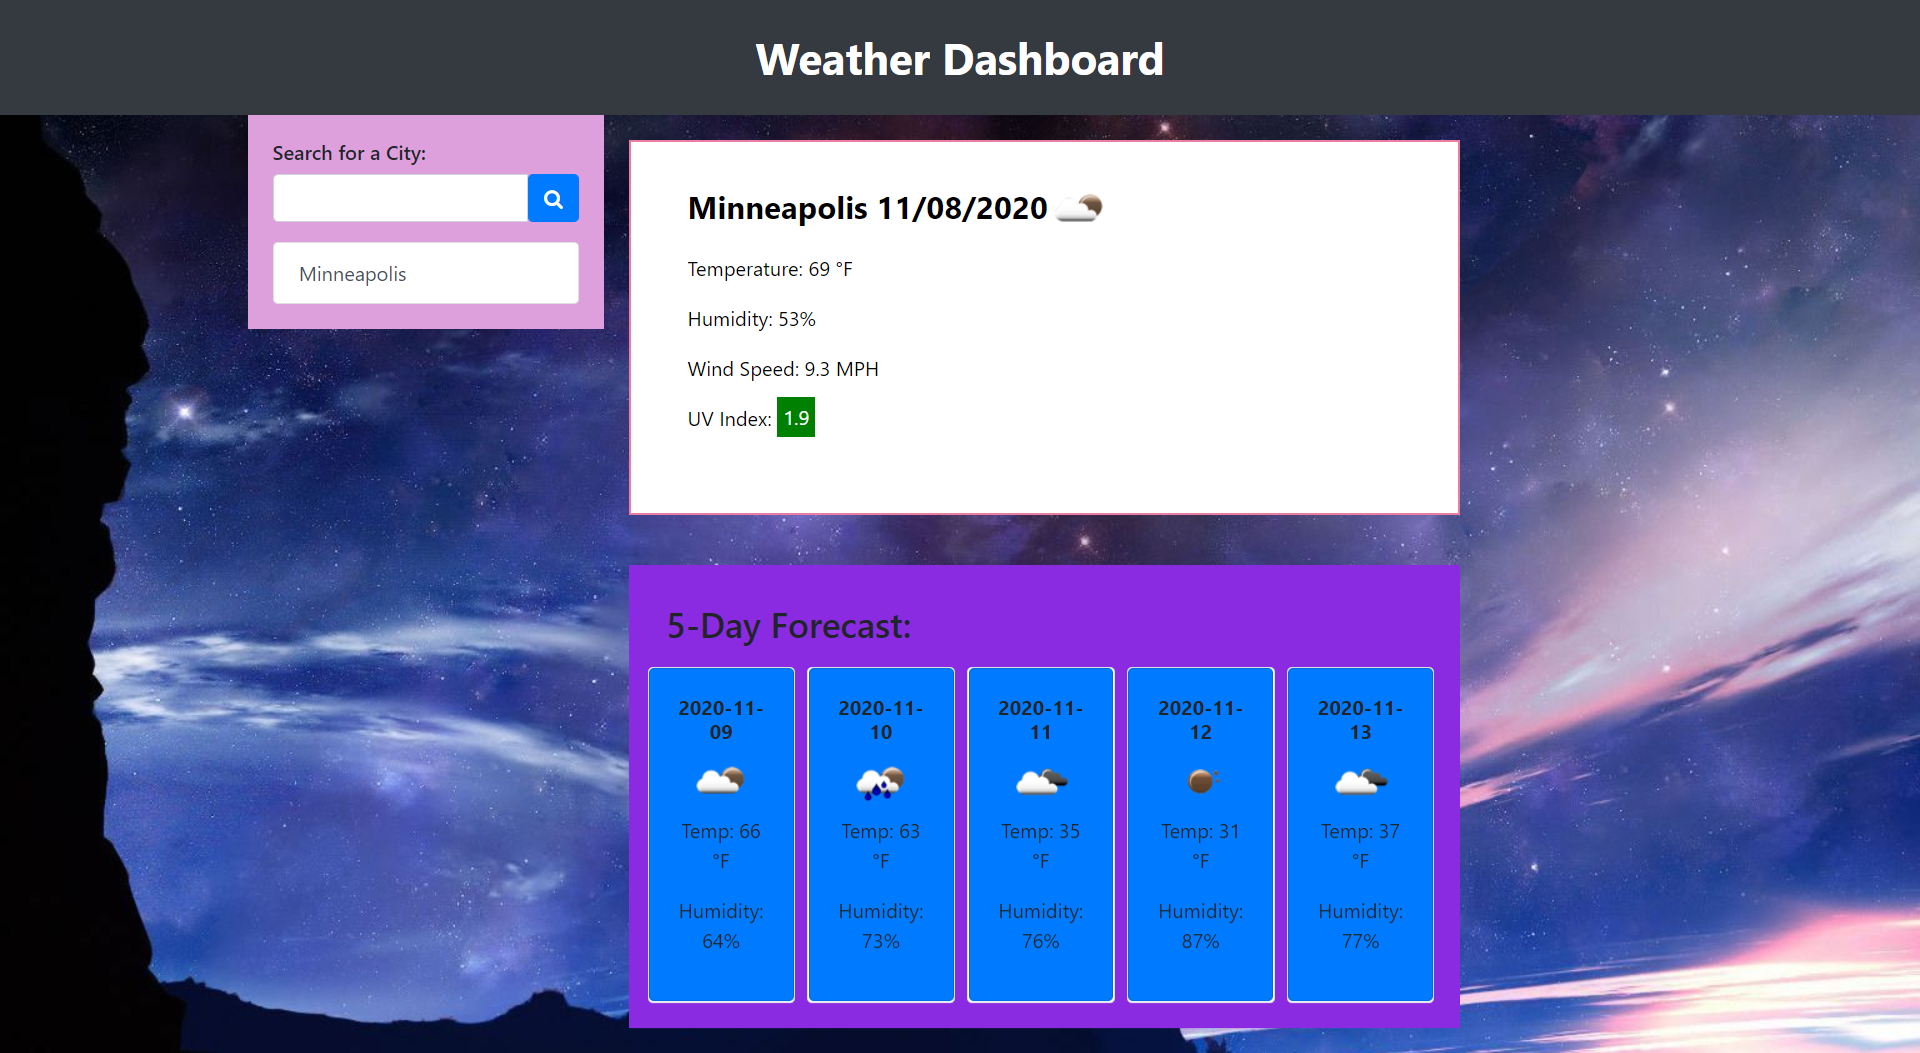
Task: Click the 2020-11-11 forecast card
Action: (1040, 833)
